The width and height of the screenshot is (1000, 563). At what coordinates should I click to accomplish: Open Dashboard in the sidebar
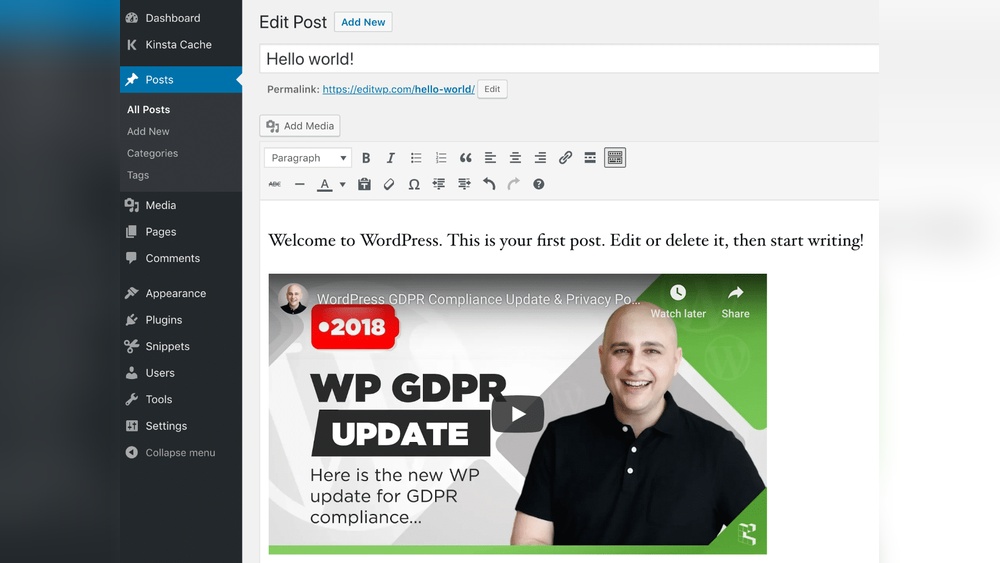point(180,18)
